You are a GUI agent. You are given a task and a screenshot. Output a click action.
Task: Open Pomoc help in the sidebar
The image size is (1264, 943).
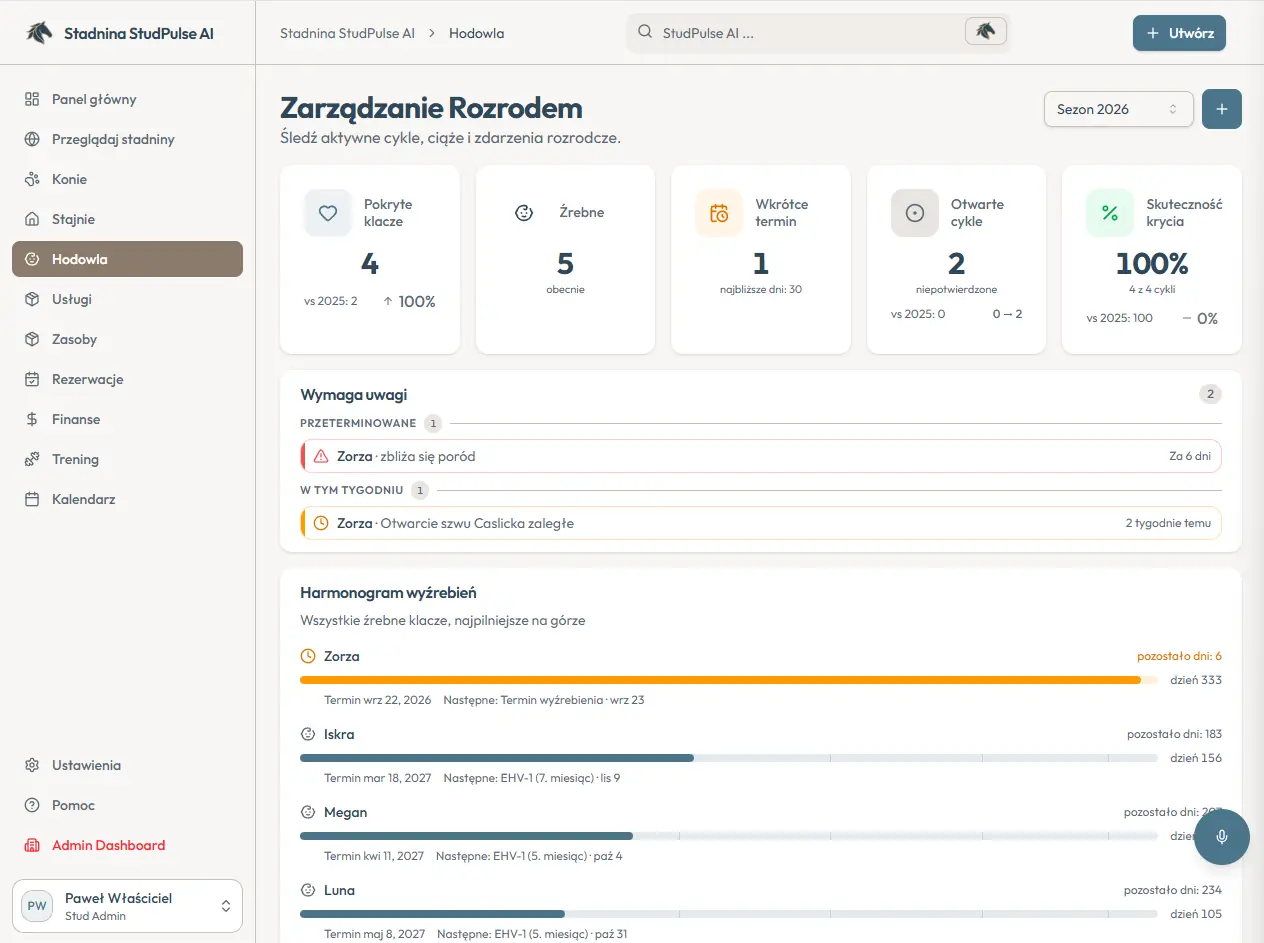(127, 805)
